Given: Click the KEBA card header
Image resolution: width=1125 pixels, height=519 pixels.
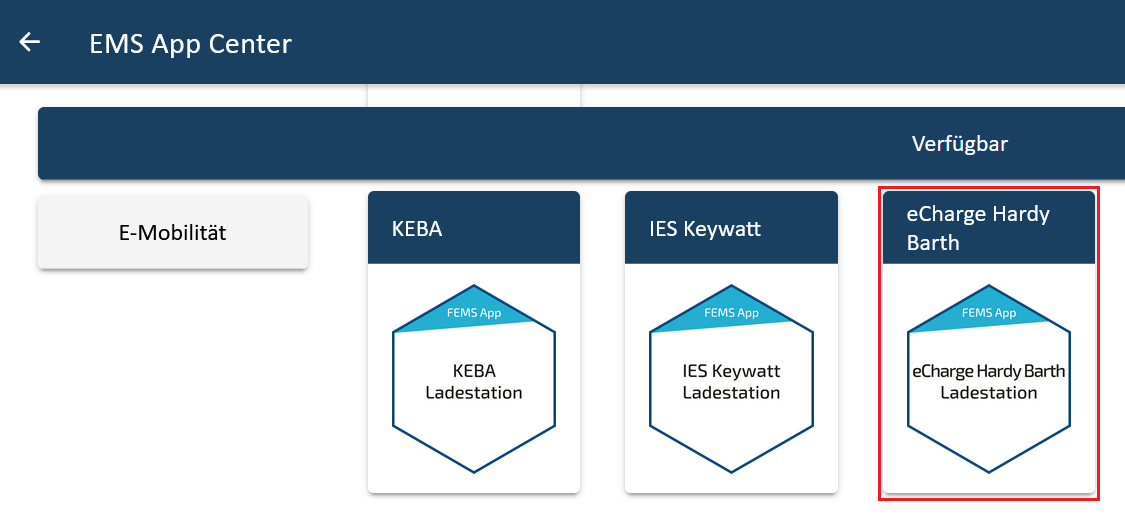Looking at the screenshot, I should (x=474, y=228).
